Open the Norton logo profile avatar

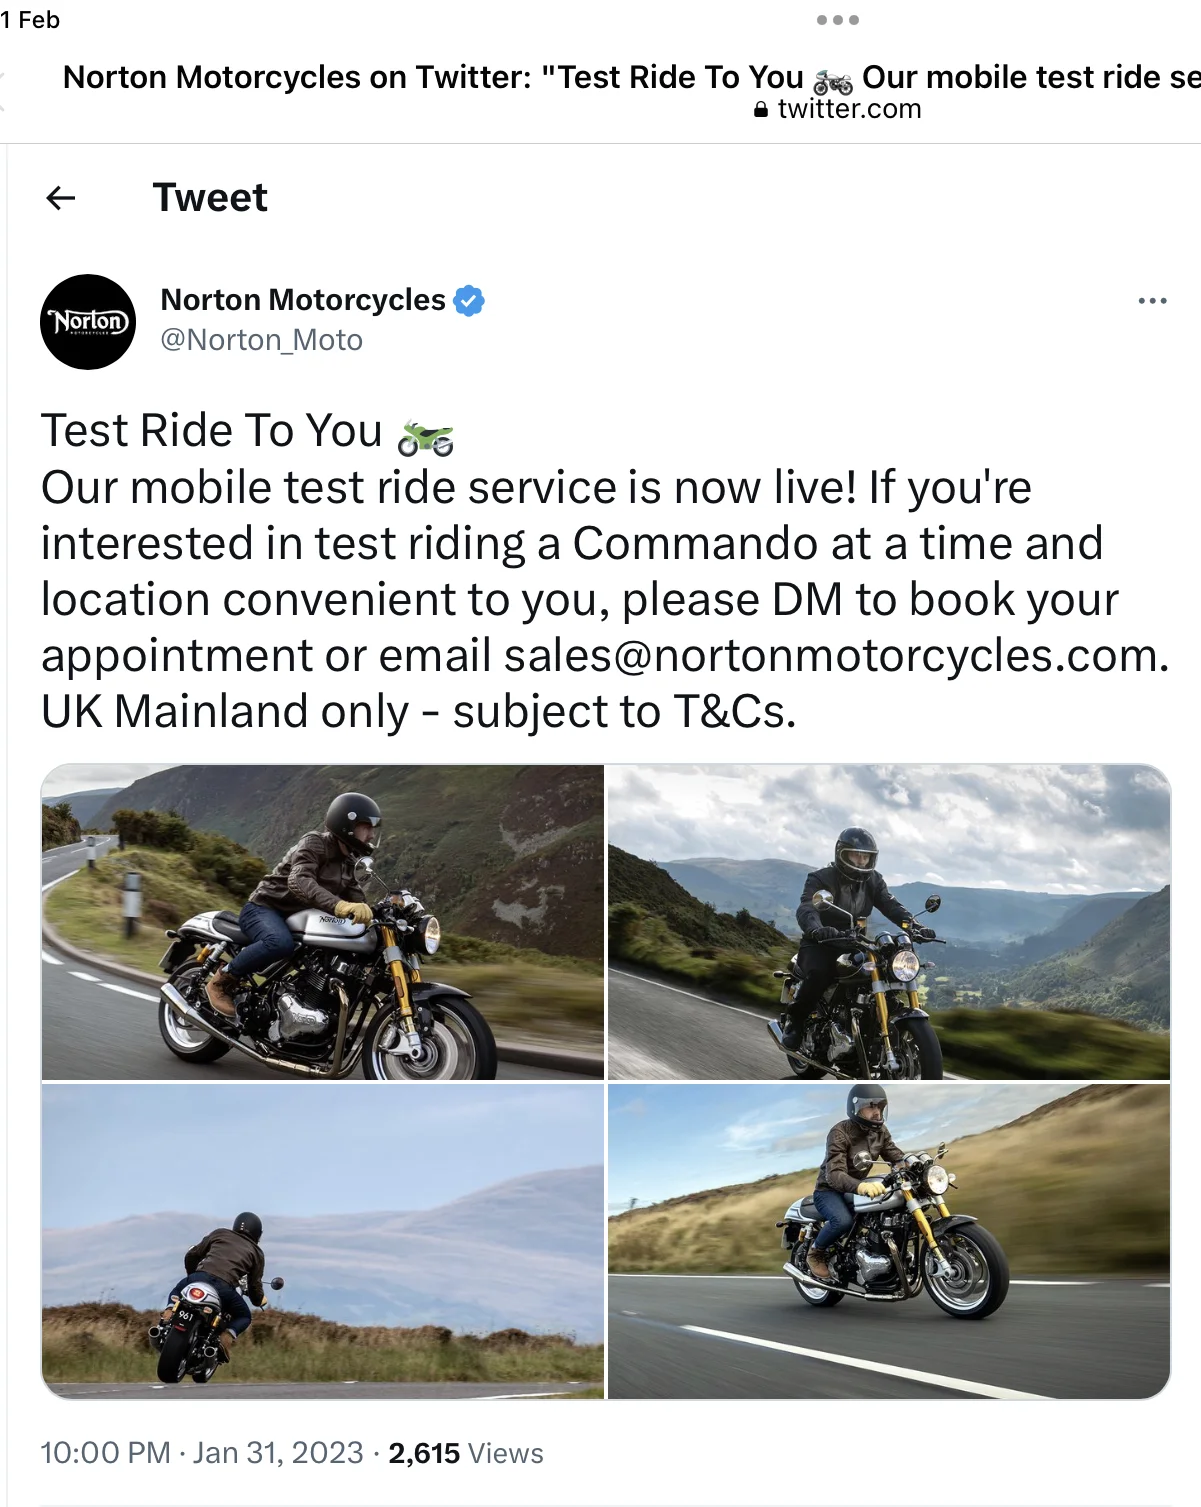[88, 322]
